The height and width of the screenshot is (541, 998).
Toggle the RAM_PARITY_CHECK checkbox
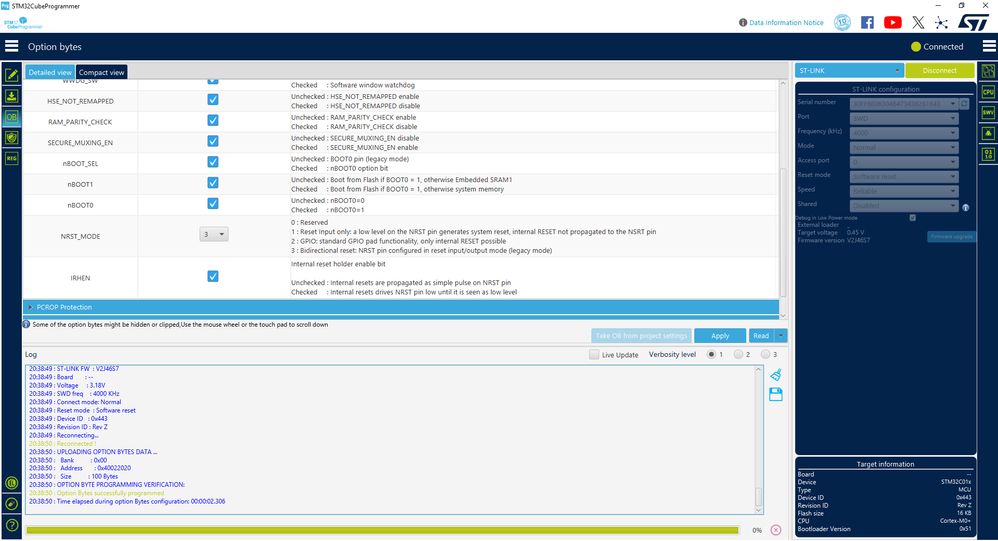213,120
